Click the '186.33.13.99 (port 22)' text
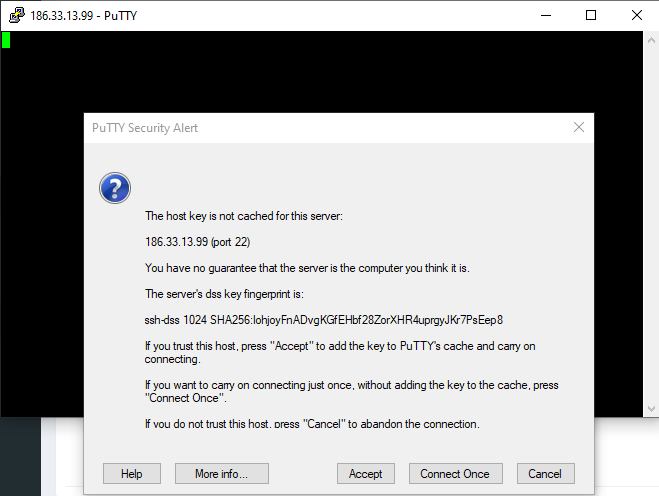 click(198, 242)
